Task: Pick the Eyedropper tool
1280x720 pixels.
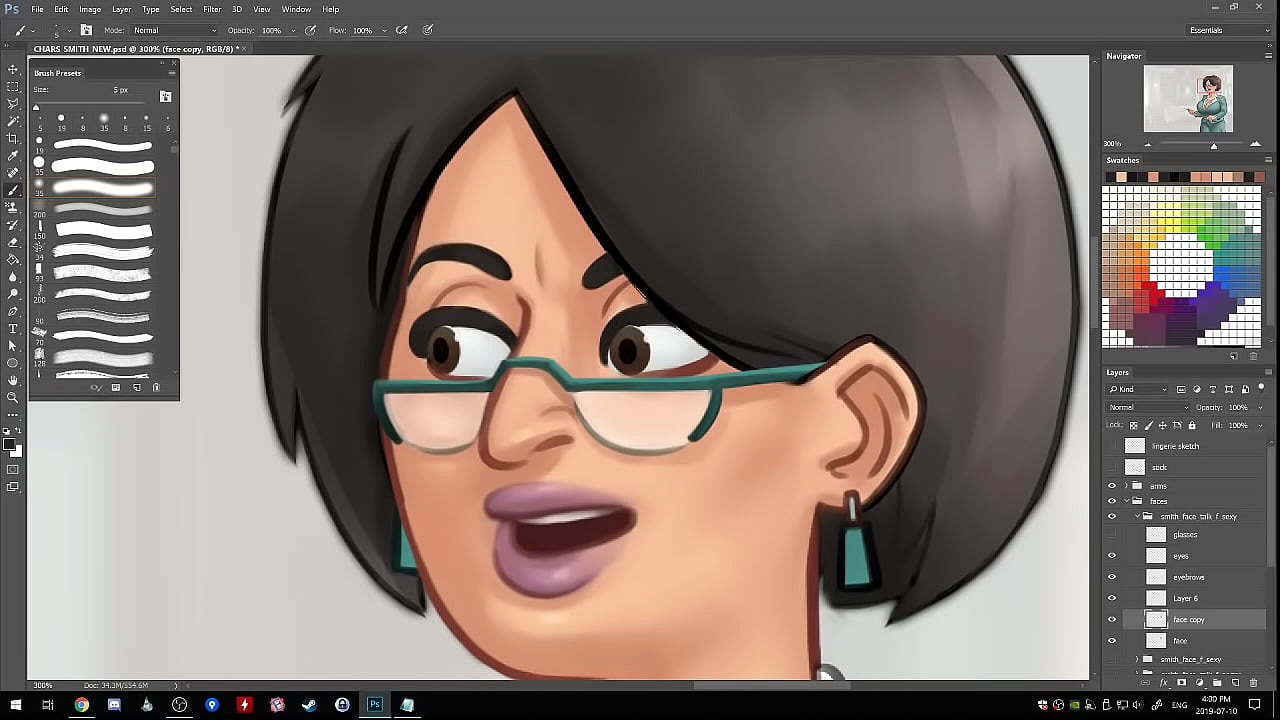Action: (13, 156)
